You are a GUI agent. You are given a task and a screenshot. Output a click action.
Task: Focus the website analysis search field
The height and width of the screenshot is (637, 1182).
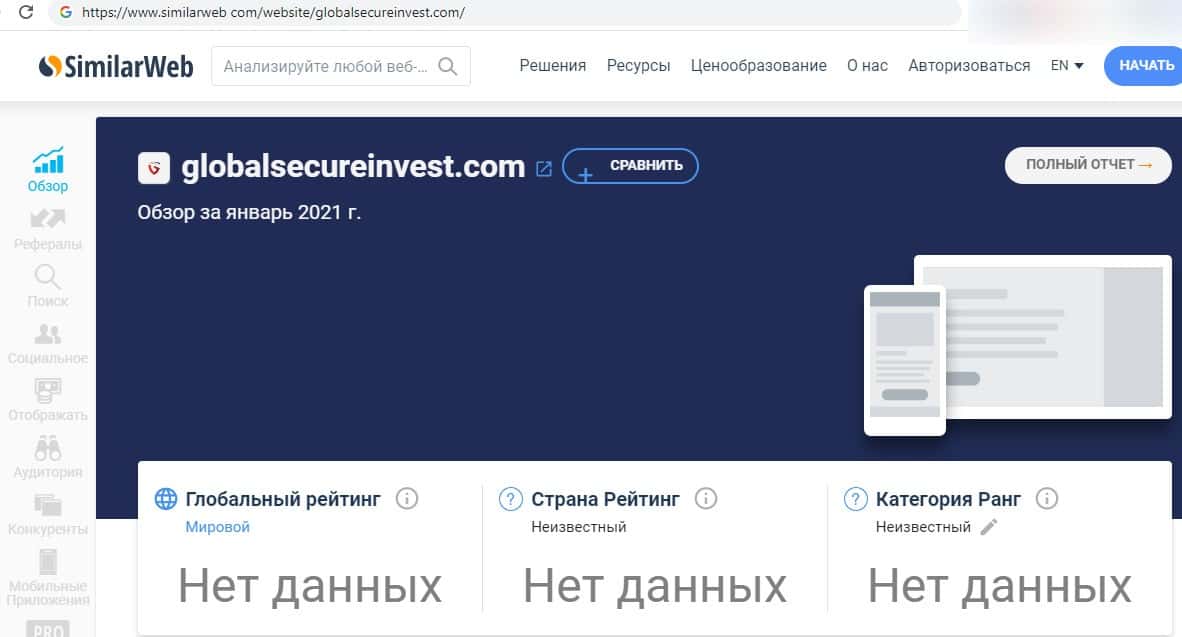(341, 66)
